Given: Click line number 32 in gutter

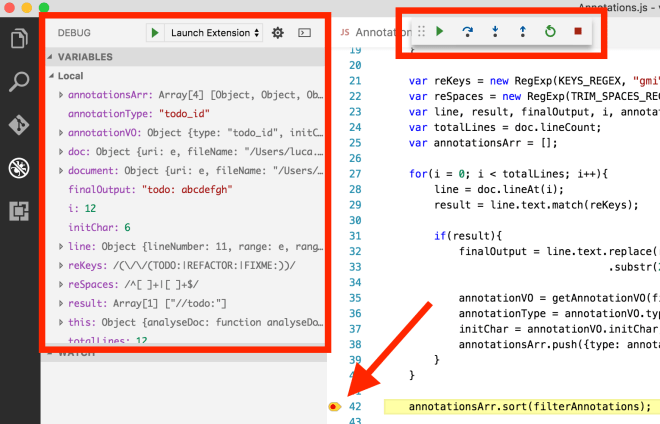Looking at the screenshot, I should 355,251.
